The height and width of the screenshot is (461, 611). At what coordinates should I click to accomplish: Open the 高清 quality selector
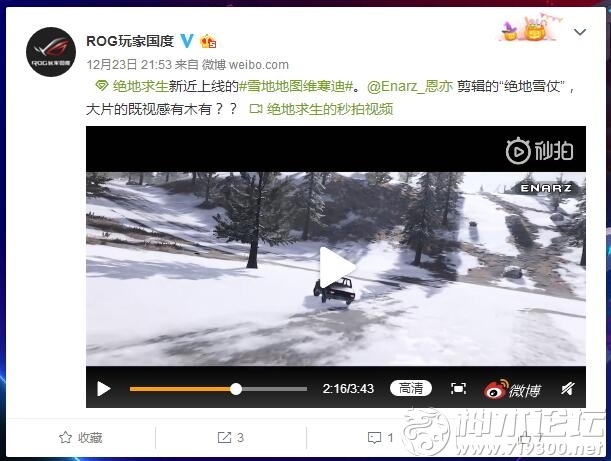click(x=411, y=388)
